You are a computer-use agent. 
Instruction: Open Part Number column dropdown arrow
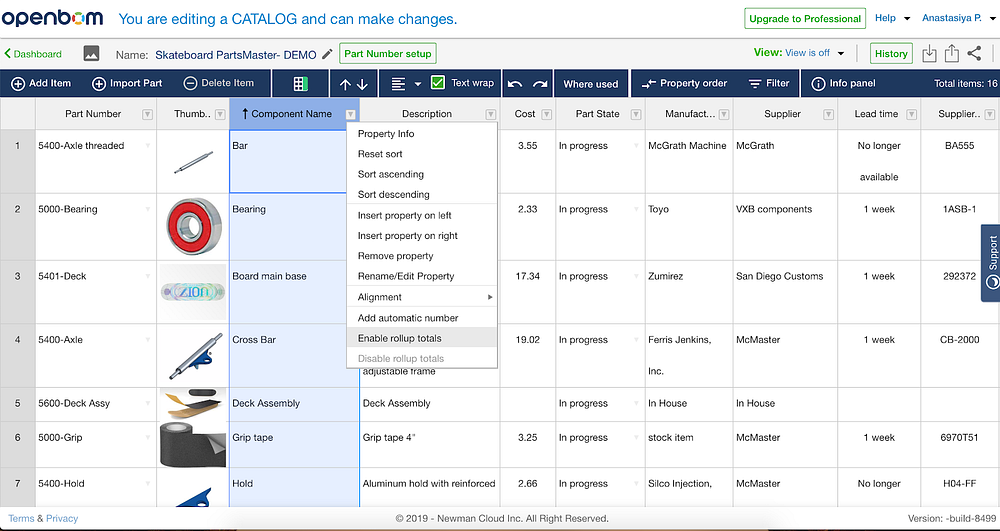coord(147,115)
